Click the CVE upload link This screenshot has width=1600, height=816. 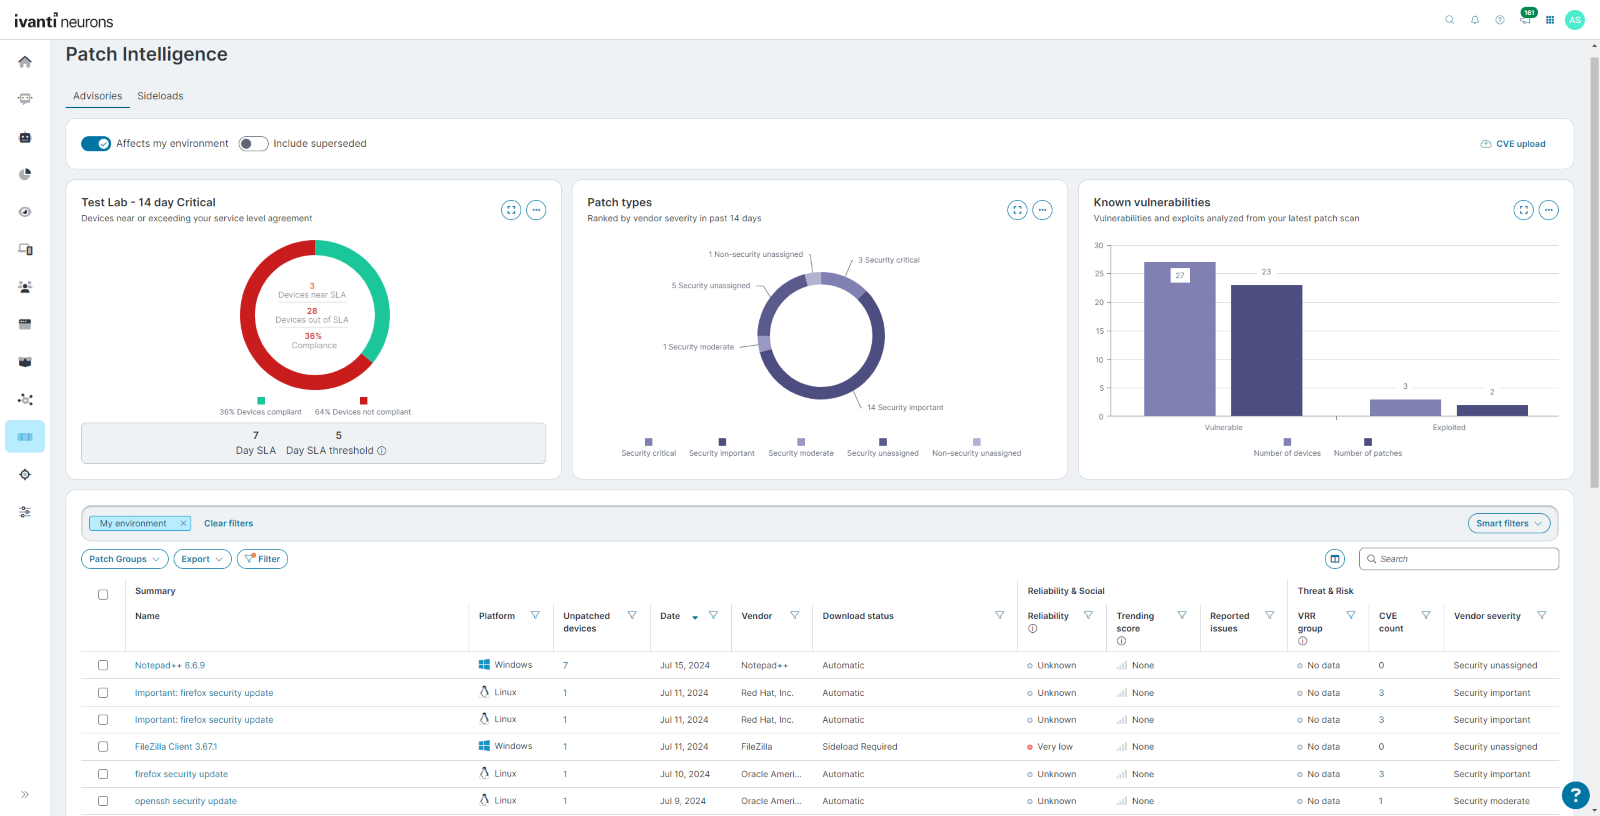point(1513,144)
